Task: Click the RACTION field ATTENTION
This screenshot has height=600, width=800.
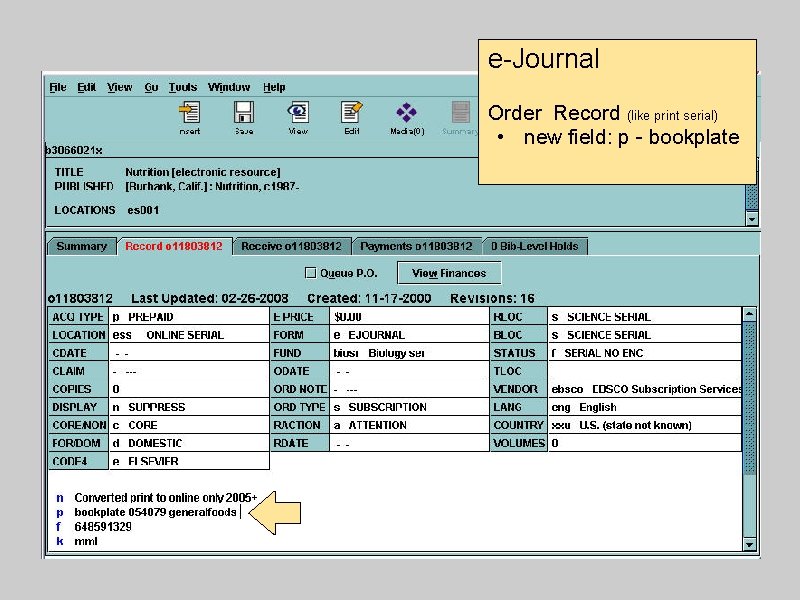Action: (x=409, y=425)
